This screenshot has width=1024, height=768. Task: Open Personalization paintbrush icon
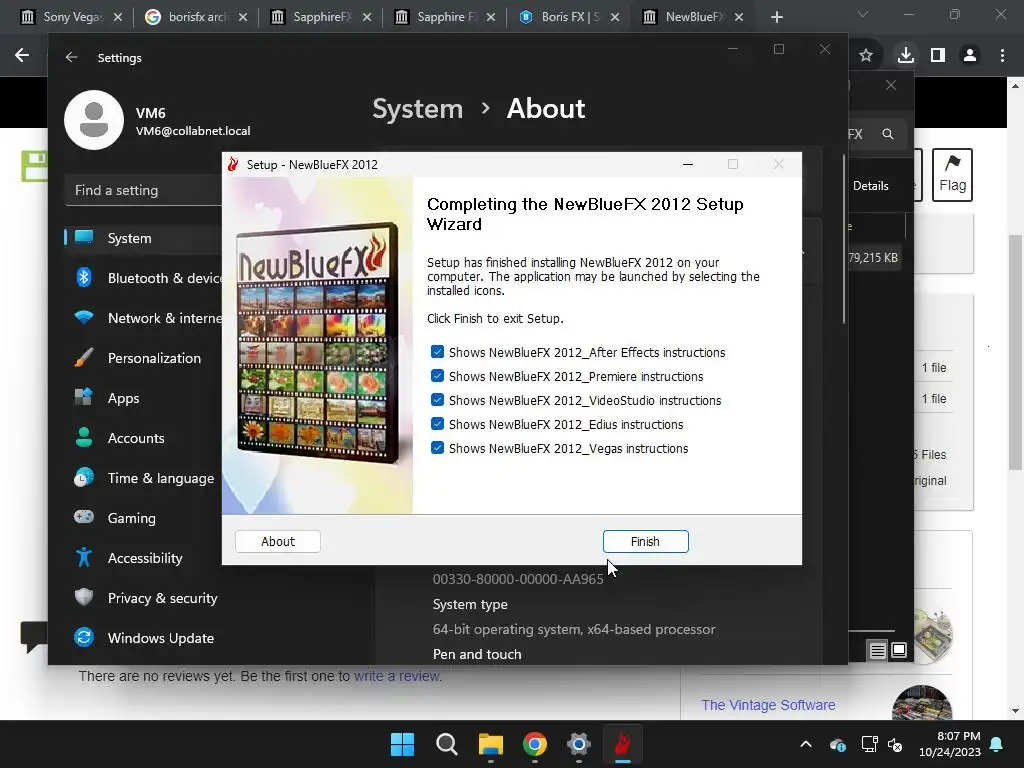[84, 357]
